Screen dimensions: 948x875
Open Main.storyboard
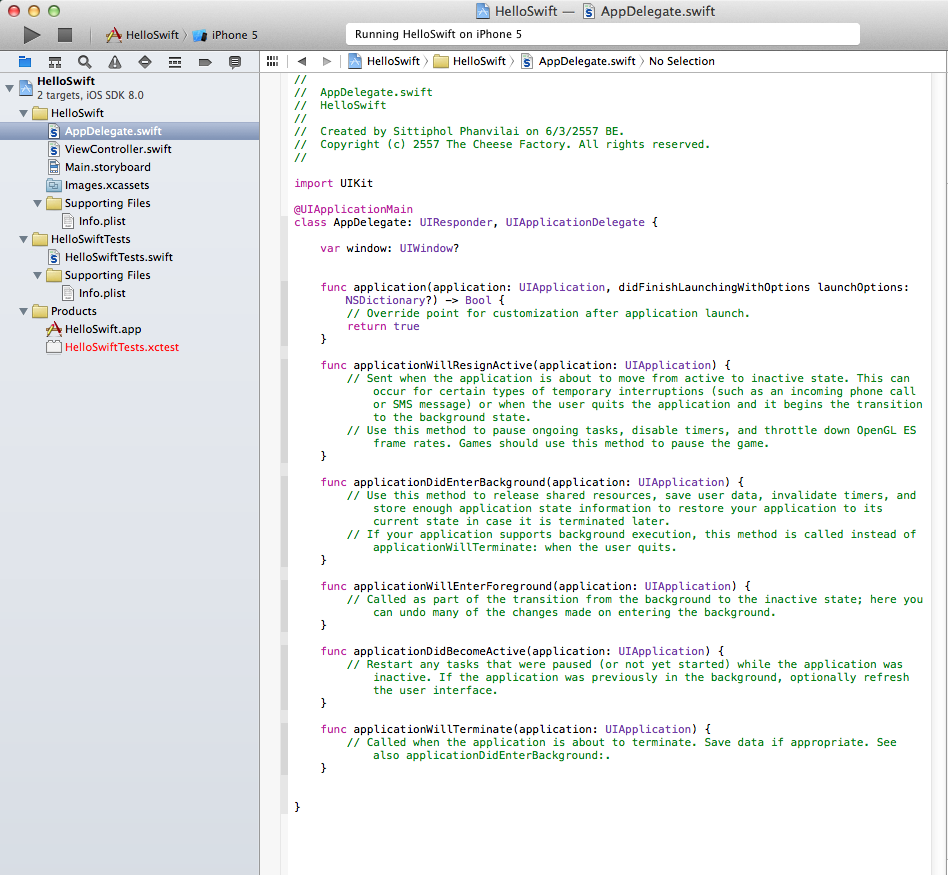(129, 167)
